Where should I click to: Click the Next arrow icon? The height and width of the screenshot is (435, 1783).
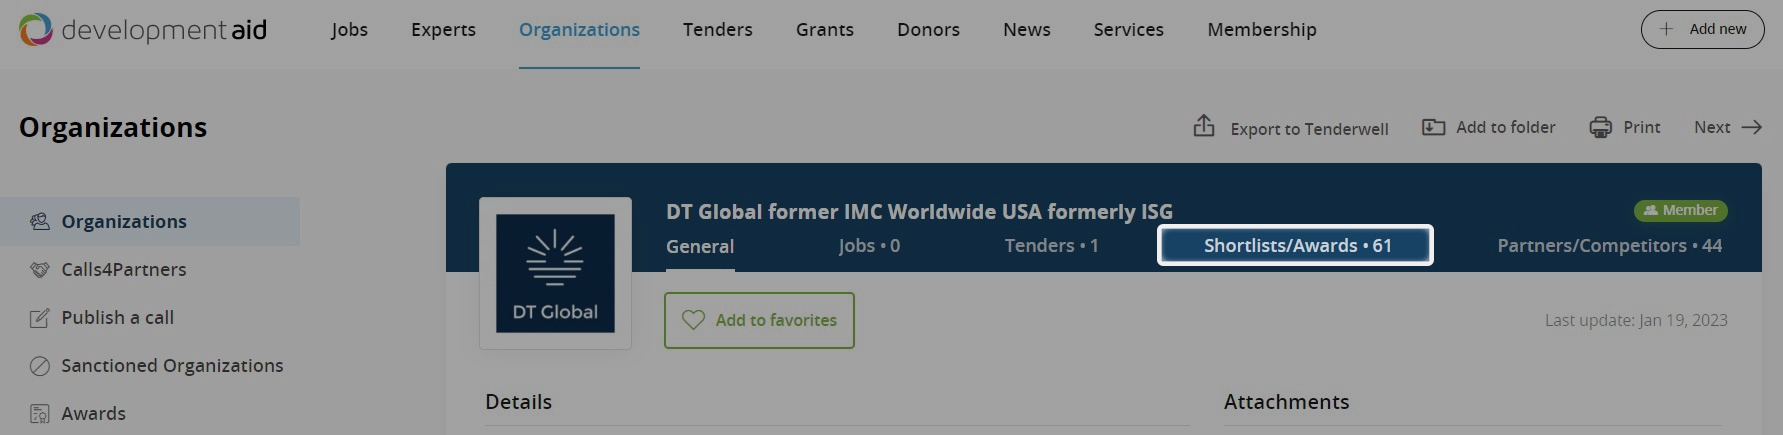coord(1751,127)
